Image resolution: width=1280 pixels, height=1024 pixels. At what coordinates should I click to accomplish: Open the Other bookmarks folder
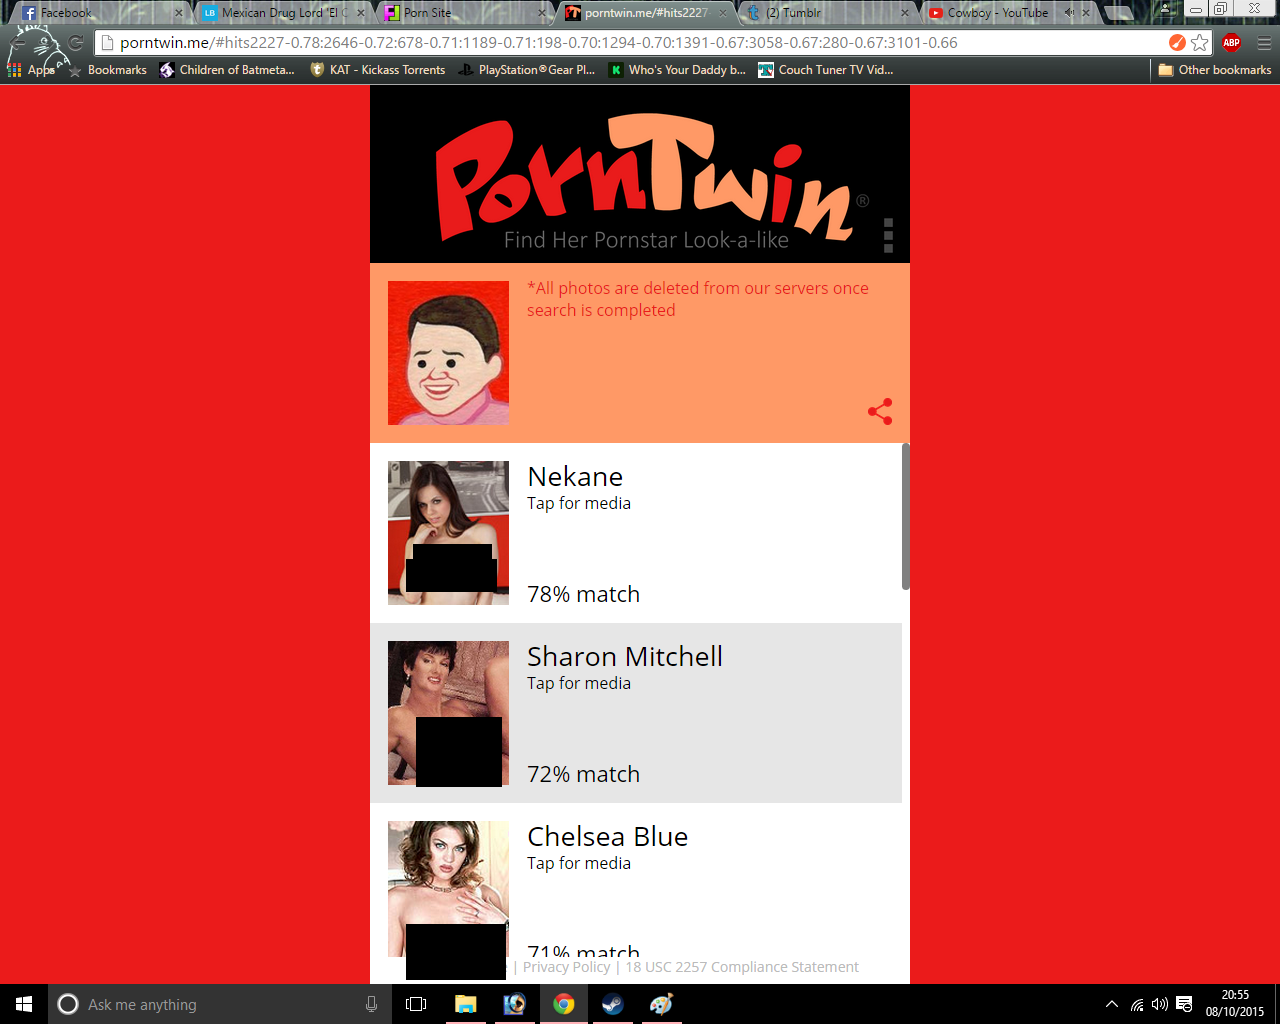pyautogui.click(x=1214, y=70)
